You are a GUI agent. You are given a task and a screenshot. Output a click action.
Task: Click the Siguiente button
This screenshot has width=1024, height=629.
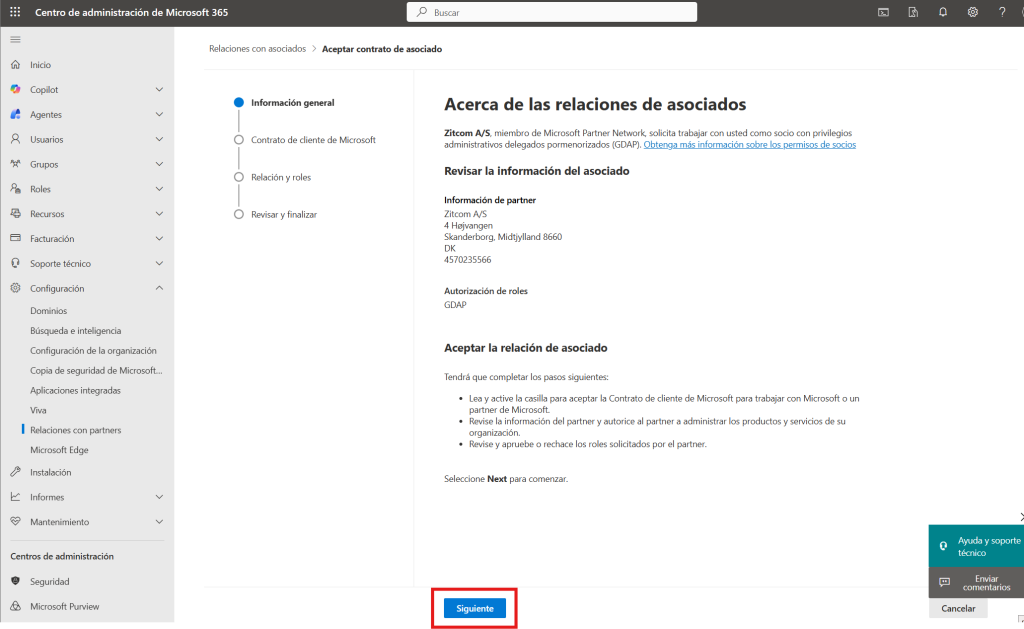point(475,608)
